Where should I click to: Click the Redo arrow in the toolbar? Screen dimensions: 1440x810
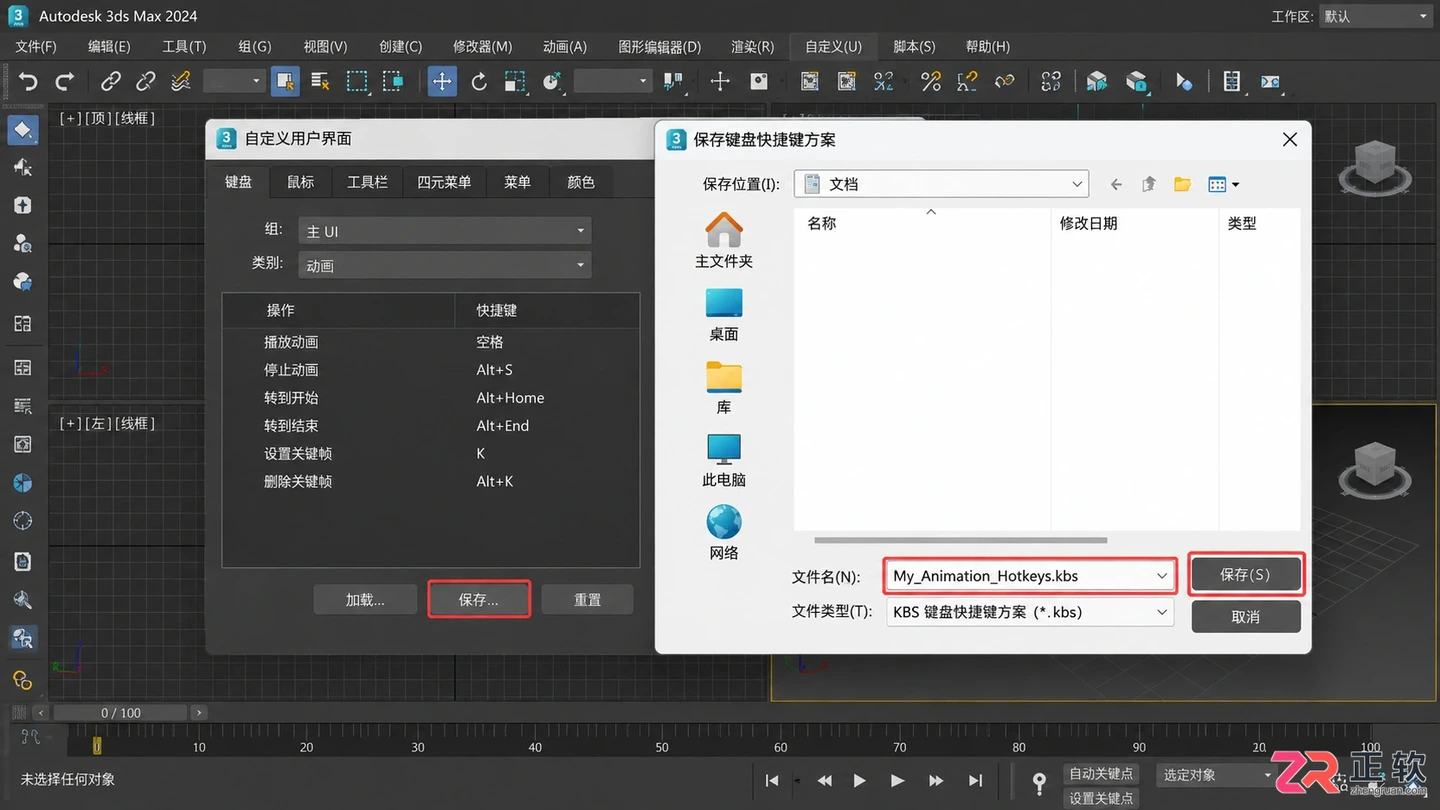coord(65,81)
